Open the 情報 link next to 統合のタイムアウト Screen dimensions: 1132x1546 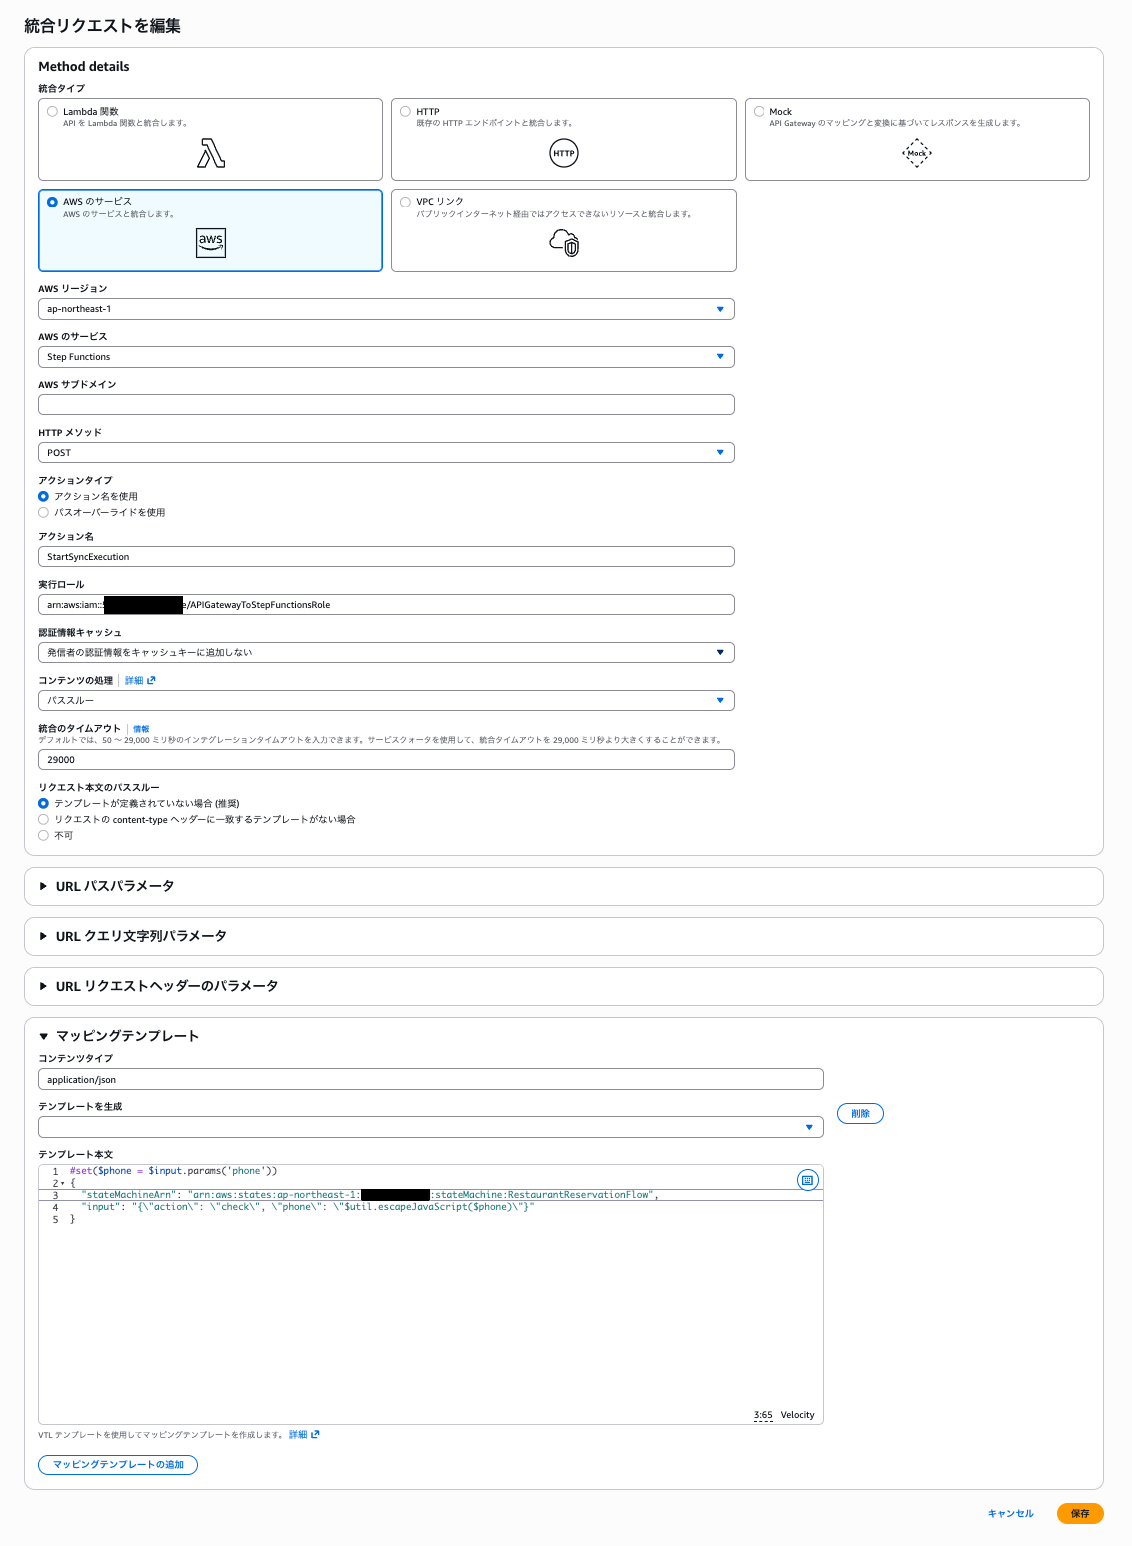point(141,729)
